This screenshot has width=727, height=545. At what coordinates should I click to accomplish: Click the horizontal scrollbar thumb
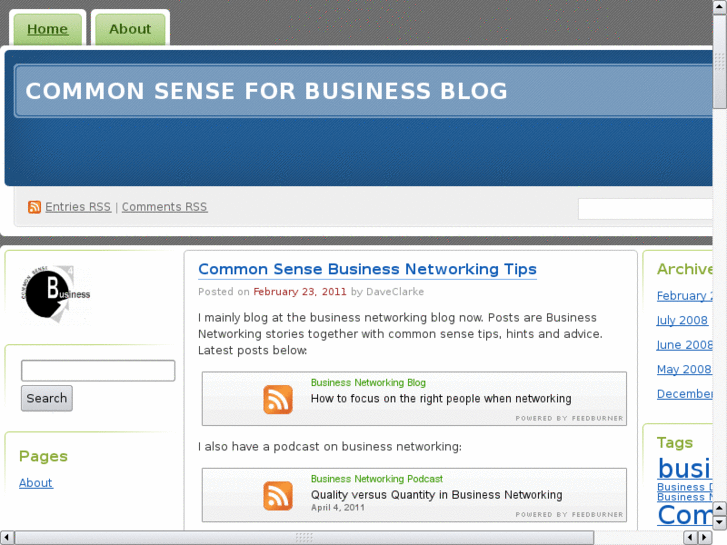pyautogui.click(x=304, y=538)
